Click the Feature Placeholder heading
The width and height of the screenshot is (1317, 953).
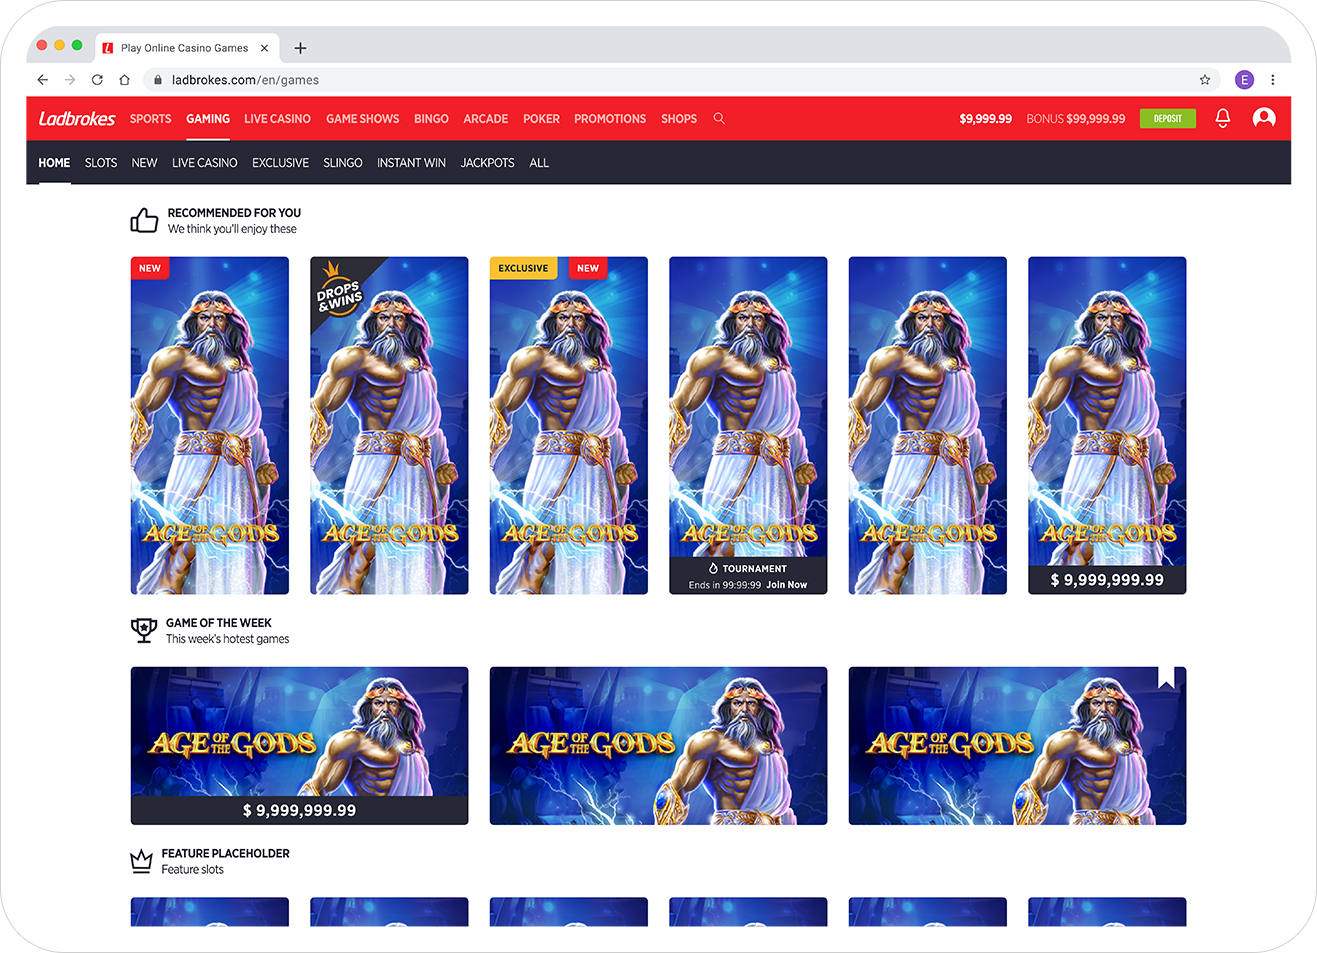[x=226, y=853]
